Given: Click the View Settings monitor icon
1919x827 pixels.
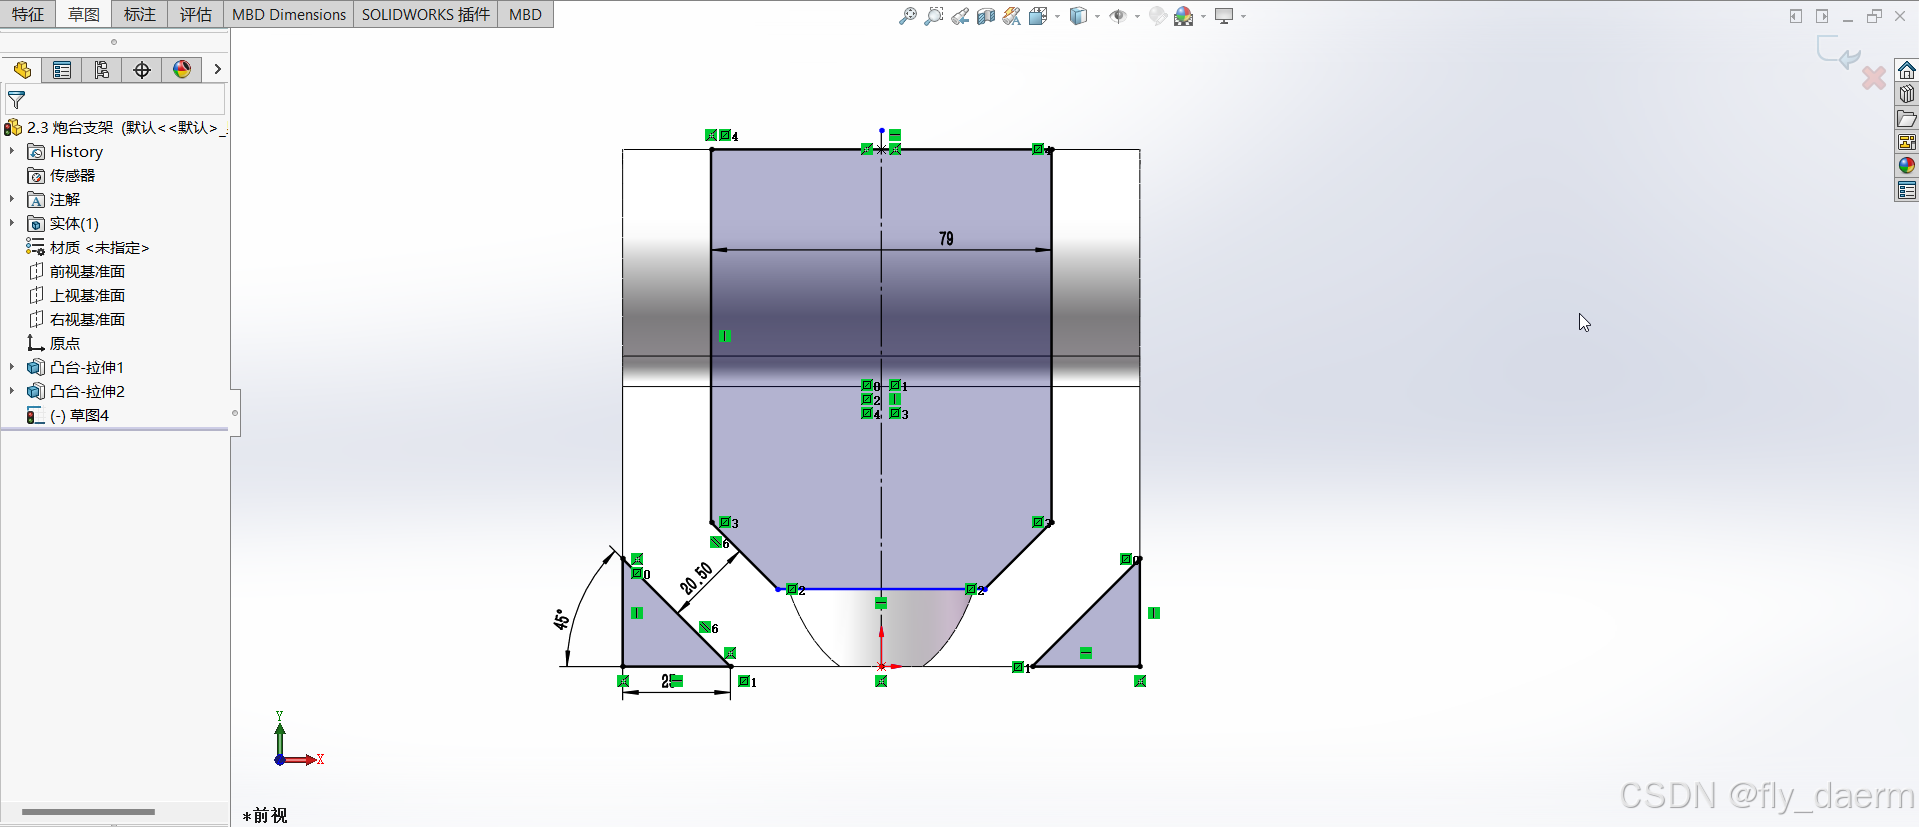Looking at the screenshot, I should point(1224,16).
